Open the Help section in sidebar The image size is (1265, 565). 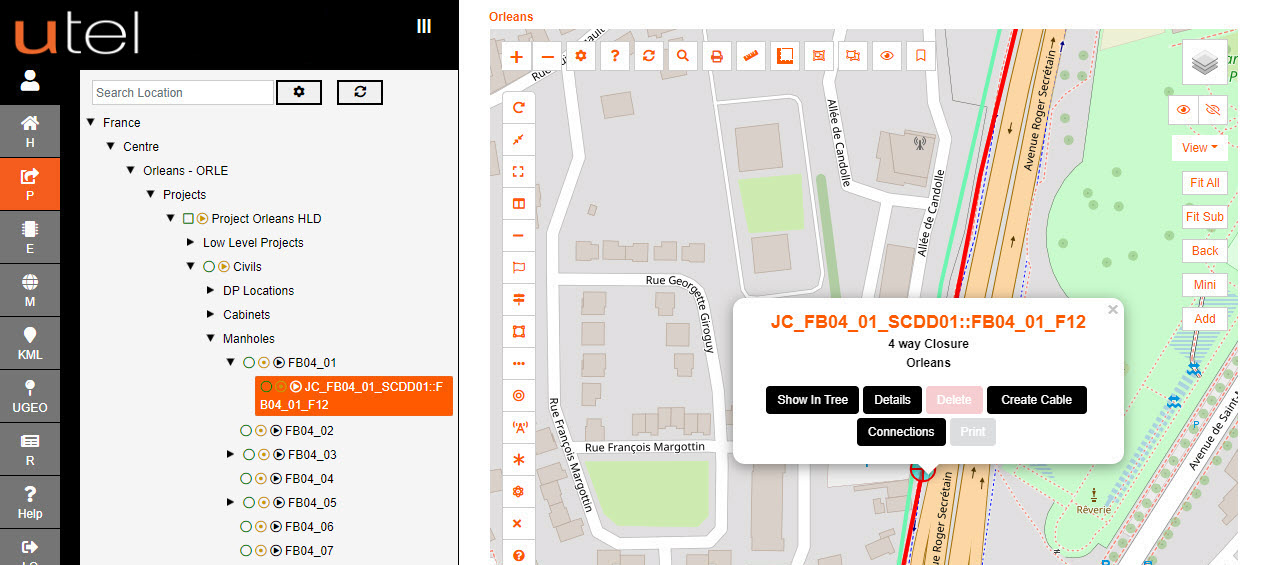pyautogui.click(x=30, y=503)
